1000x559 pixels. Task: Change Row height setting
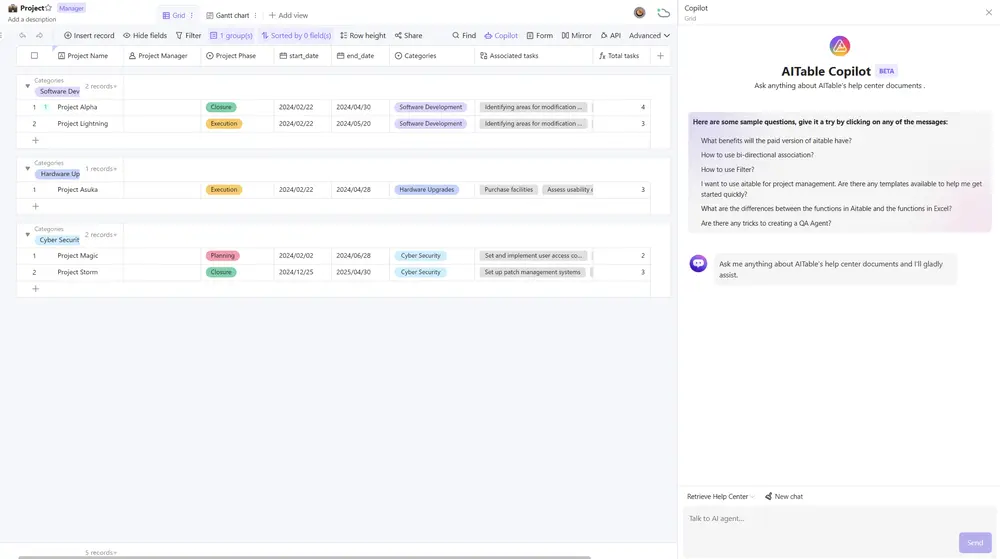363,36
